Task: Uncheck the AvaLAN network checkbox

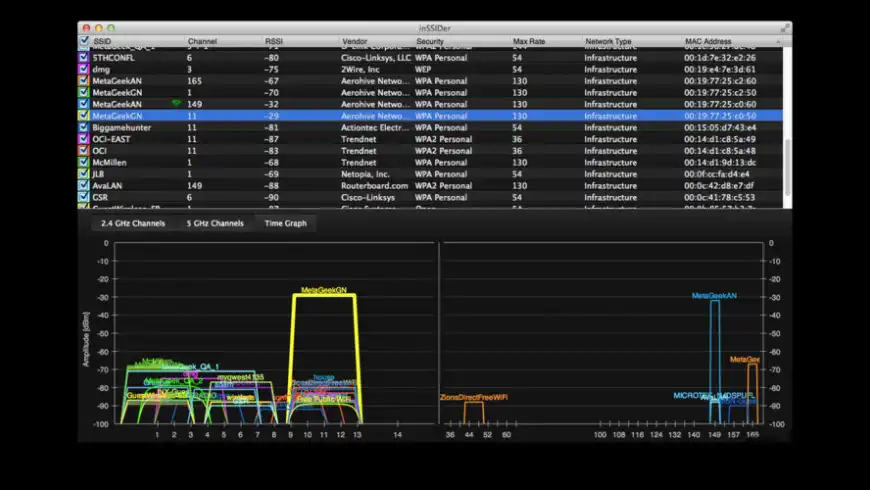Action: (x=84, y=185)
